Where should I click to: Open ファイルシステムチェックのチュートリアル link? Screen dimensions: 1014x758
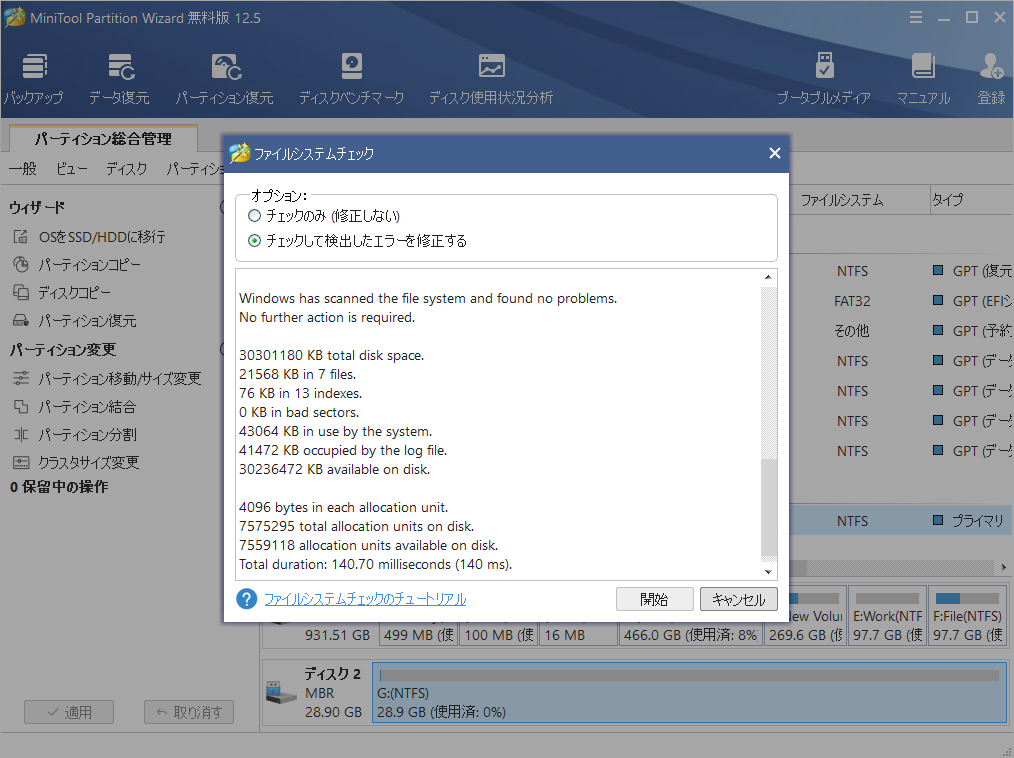click(x=365, y=599)
